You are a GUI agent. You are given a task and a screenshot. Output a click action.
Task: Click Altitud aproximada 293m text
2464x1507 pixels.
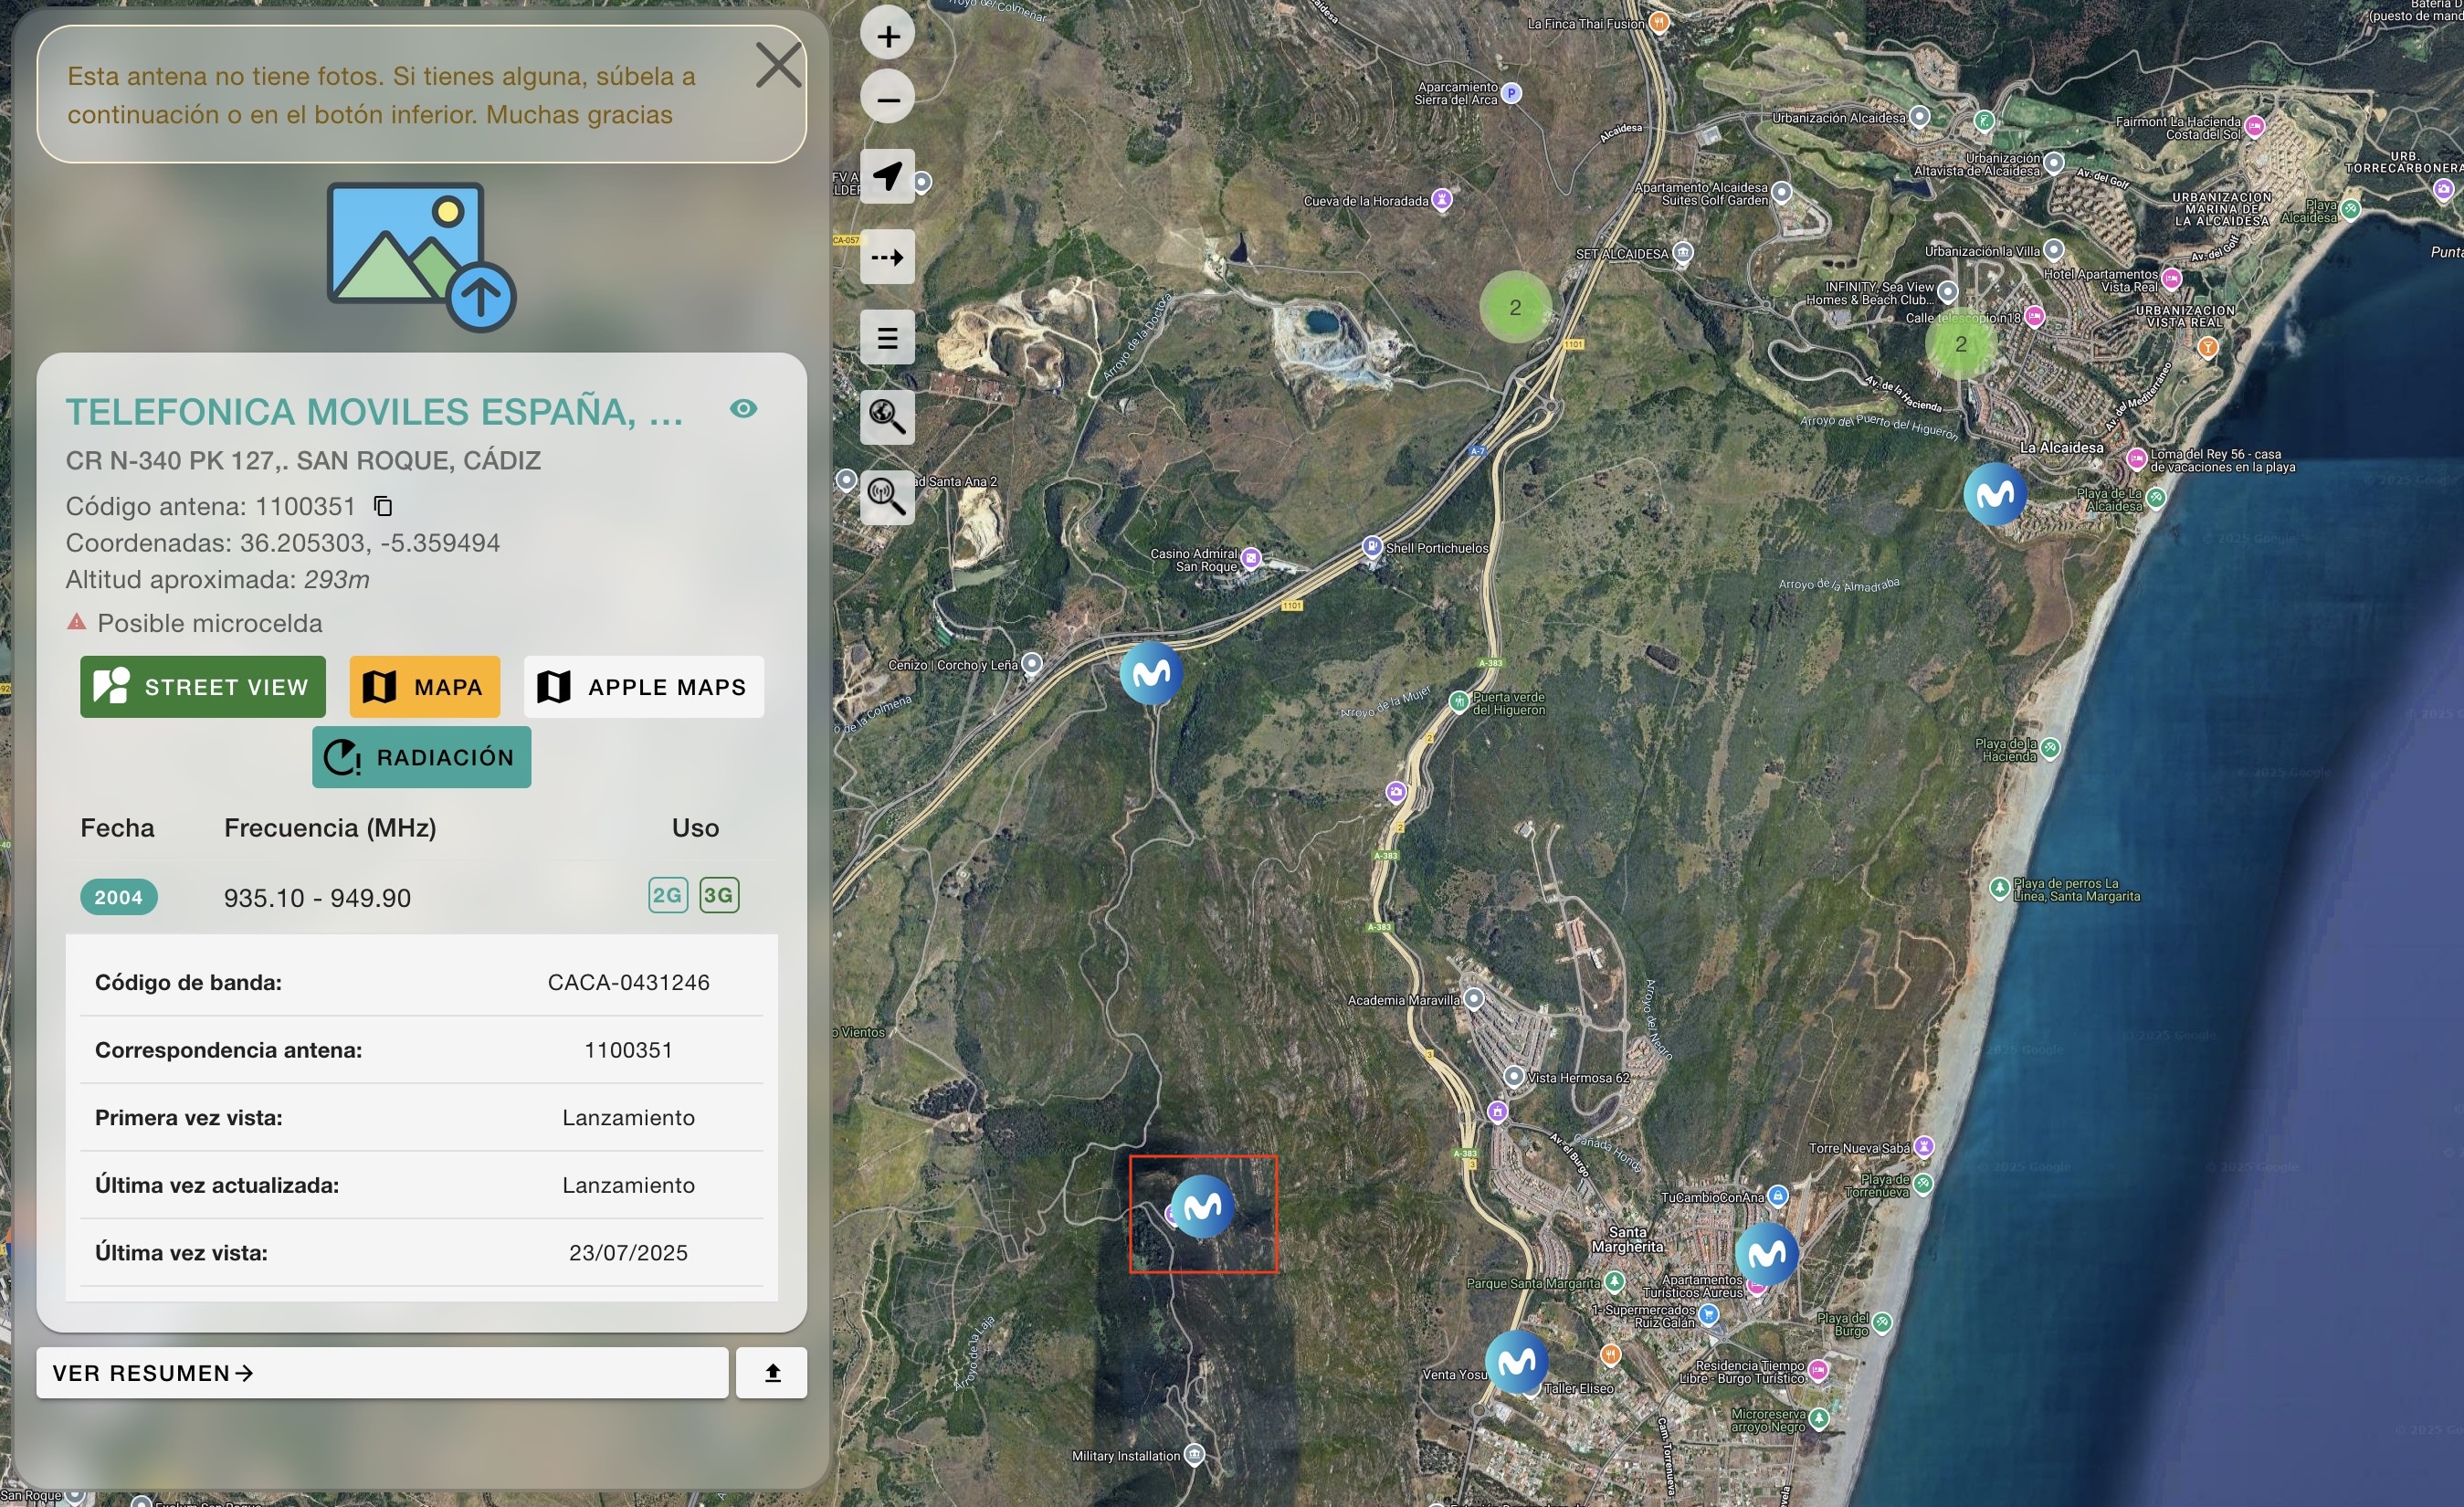pyautogui.click(x=217, y=580)
